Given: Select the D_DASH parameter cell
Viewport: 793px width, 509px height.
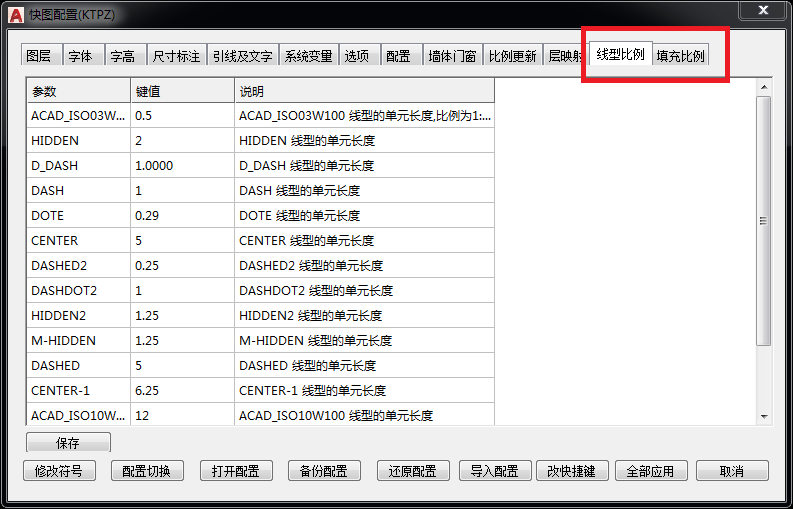Looking at the screenshot, I should tap(78, 165).
